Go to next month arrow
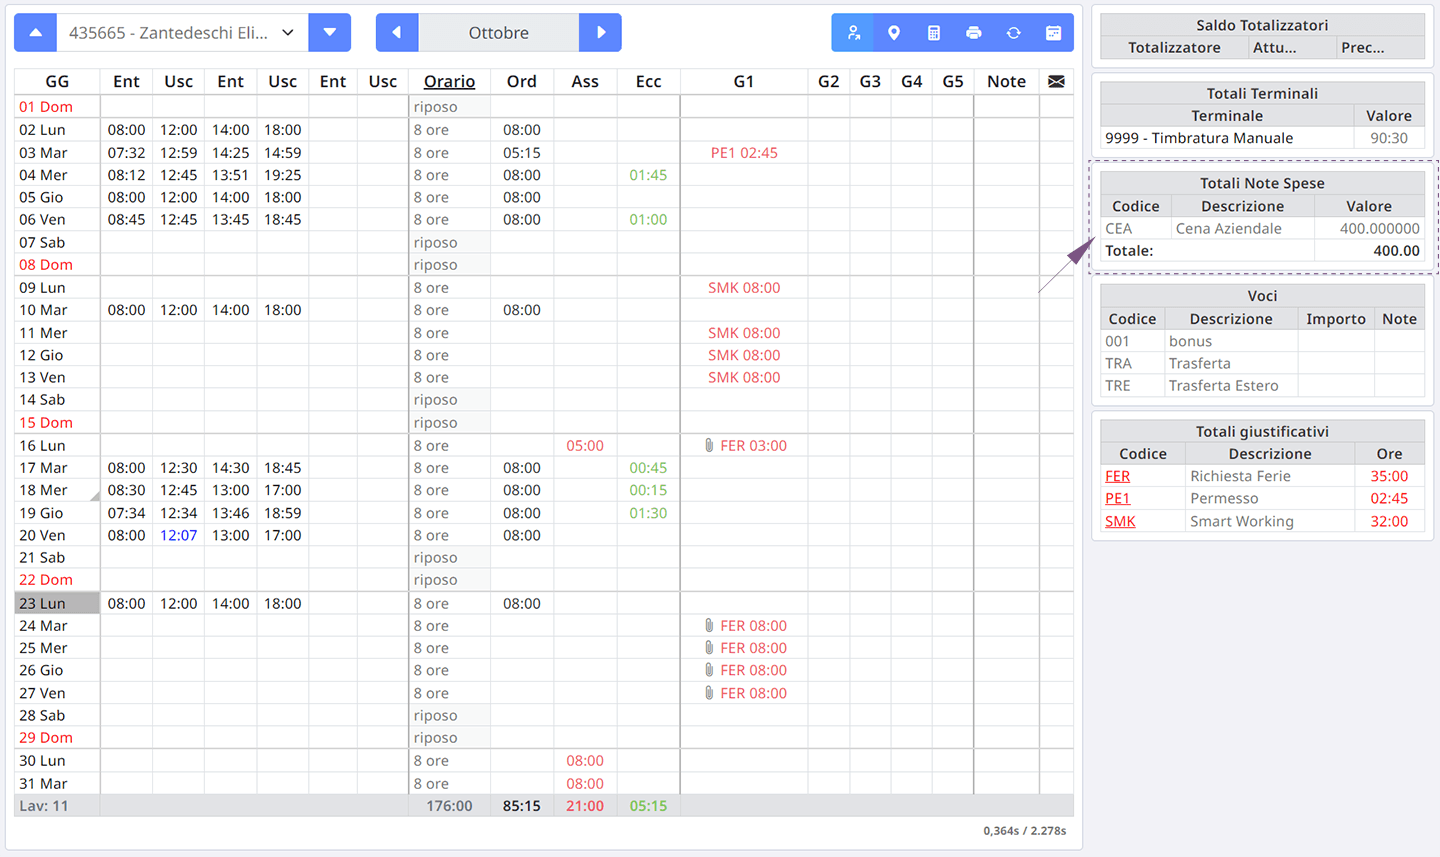 coord(601,33)
